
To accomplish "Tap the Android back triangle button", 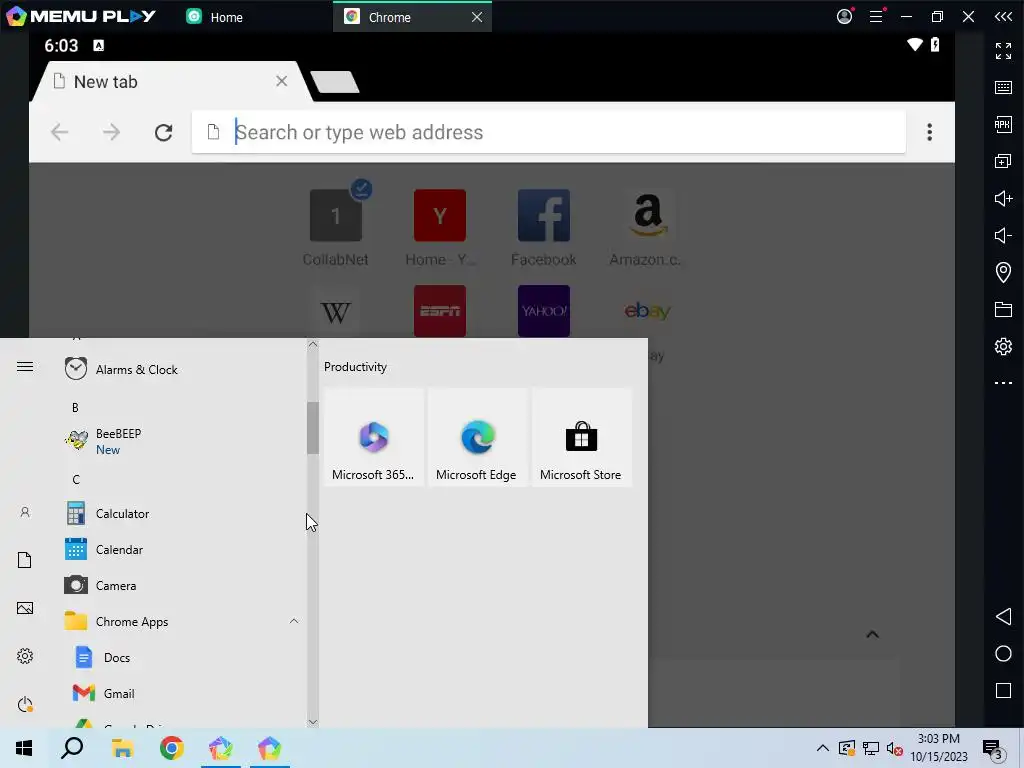I will (1003, 616).
